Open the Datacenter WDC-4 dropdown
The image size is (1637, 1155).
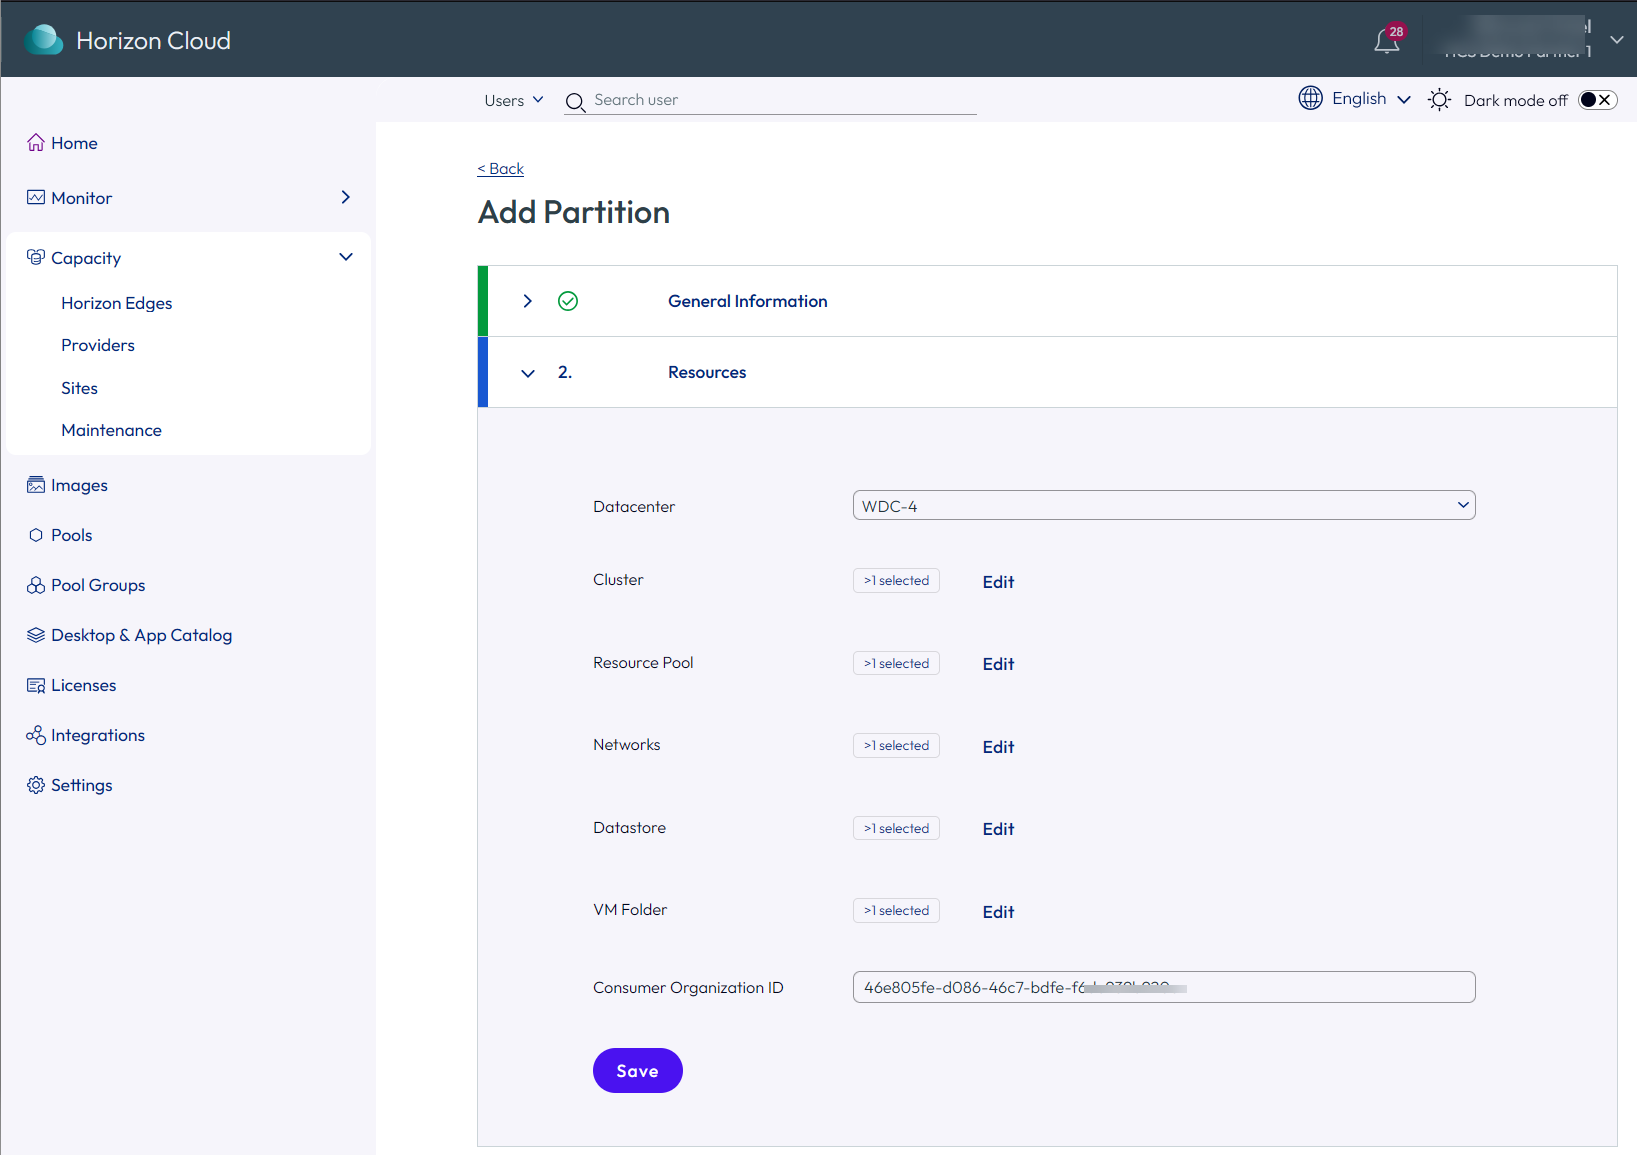pyautogui.click(x=1164, y=505)
